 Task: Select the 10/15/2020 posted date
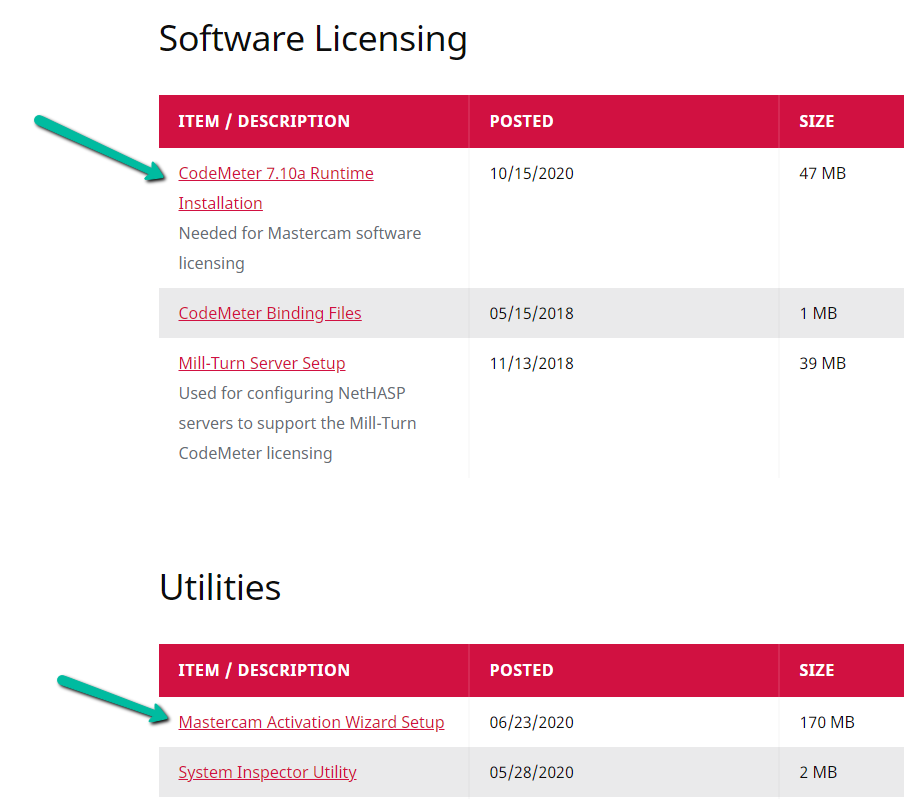point(532,174)
